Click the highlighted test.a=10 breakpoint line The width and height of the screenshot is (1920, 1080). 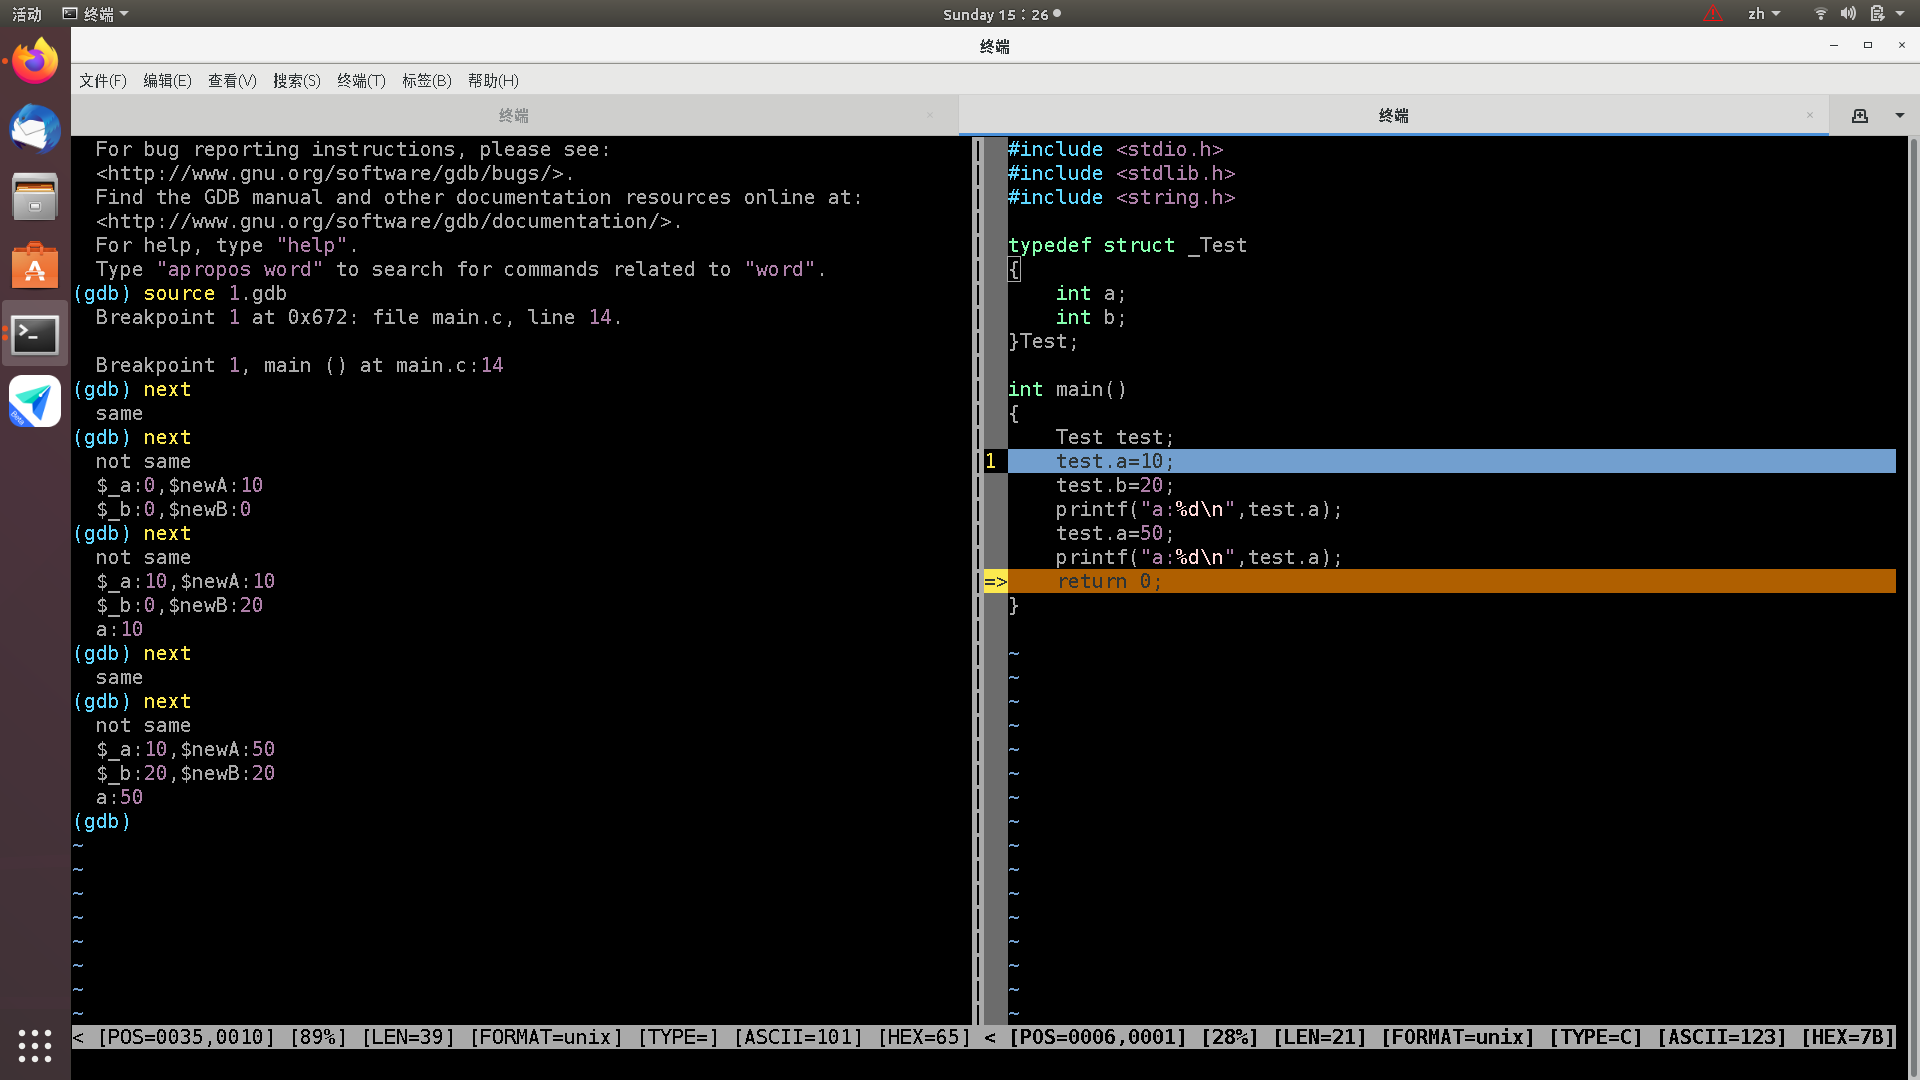pos(1452,461)
